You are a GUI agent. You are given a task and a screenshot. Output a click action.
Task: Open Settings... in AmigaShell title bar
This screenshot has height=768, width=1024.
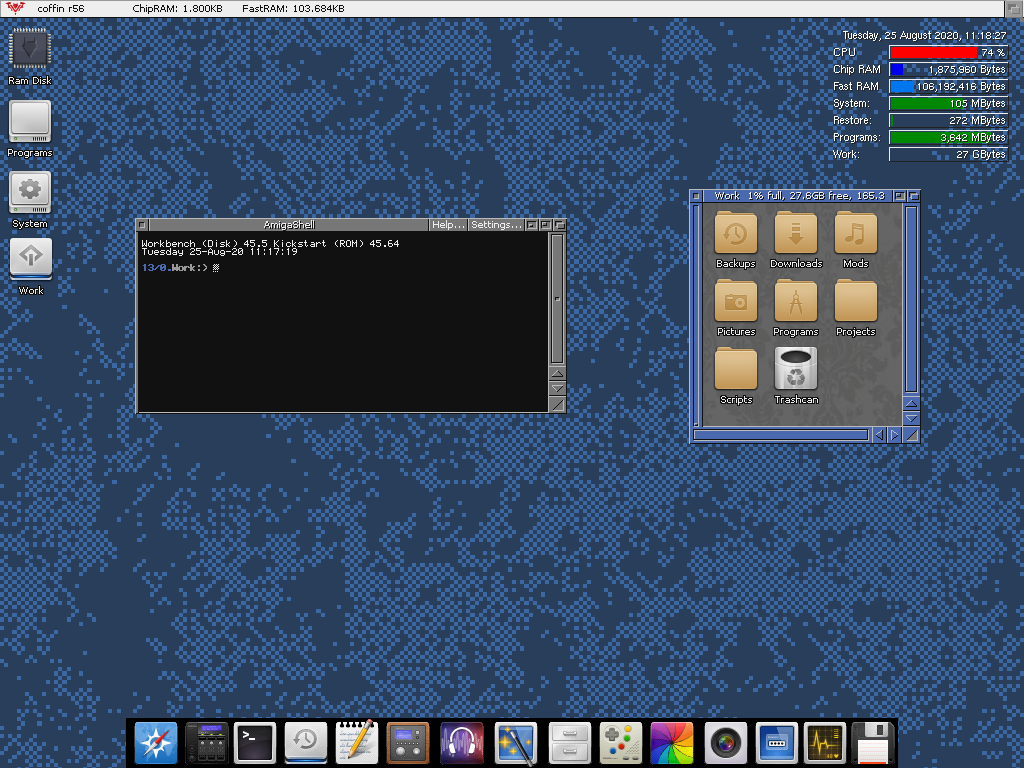click(x=496, y=225)
